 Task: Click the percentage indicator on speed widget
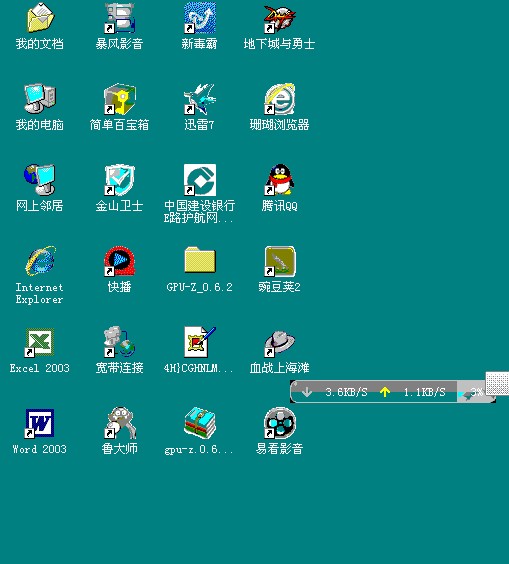coord(476,392)
